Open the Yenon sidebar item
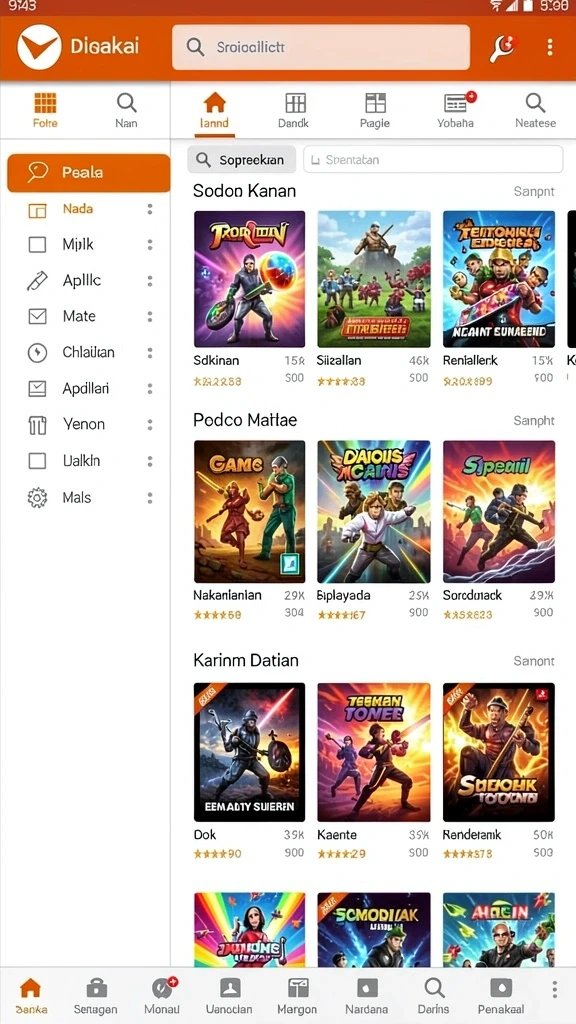This screenshot has width=576, height=1024. pos(84,424)
